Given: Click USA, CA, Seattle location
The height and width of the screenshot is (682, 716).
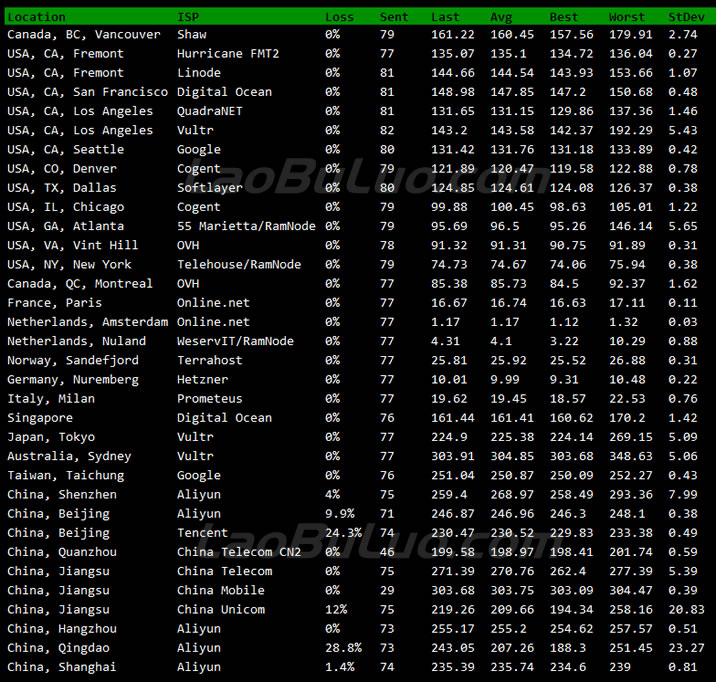Looking at the screenshot, I should pyautogui.click(x=66, y=150).
